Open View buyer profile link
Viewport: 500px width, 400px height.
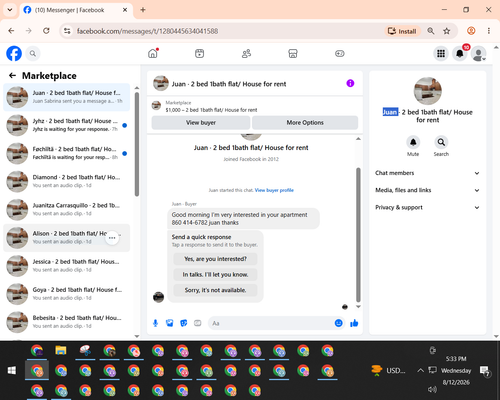[x=274, y=190]
